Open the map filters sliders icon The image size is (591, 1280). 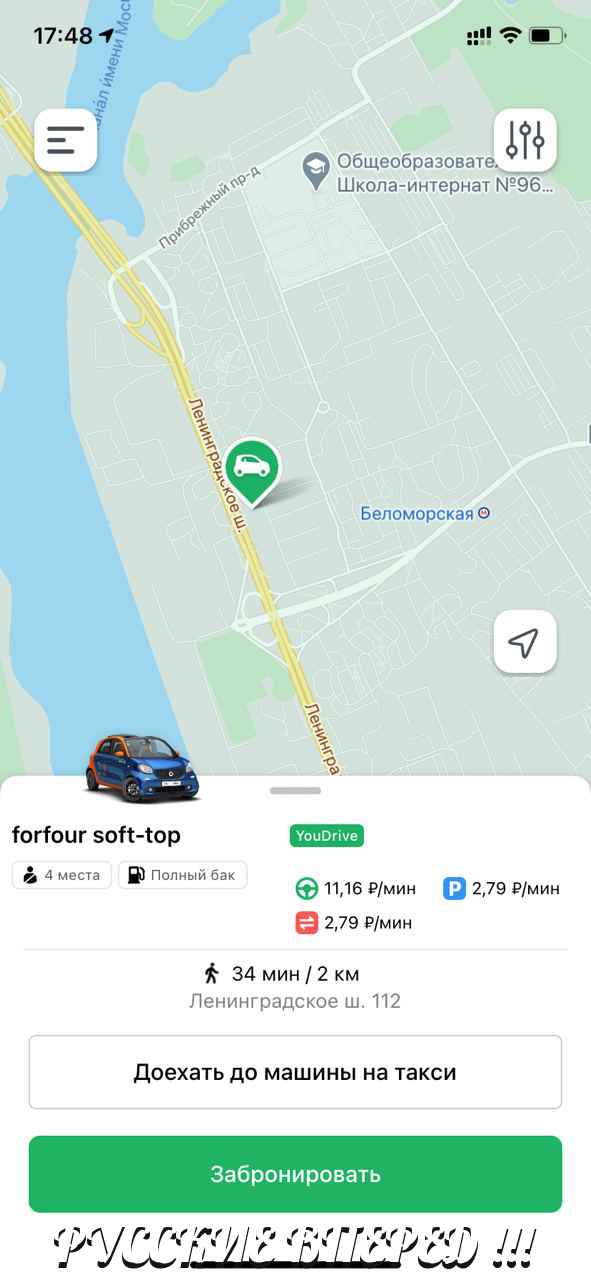(x=525, y=140)
